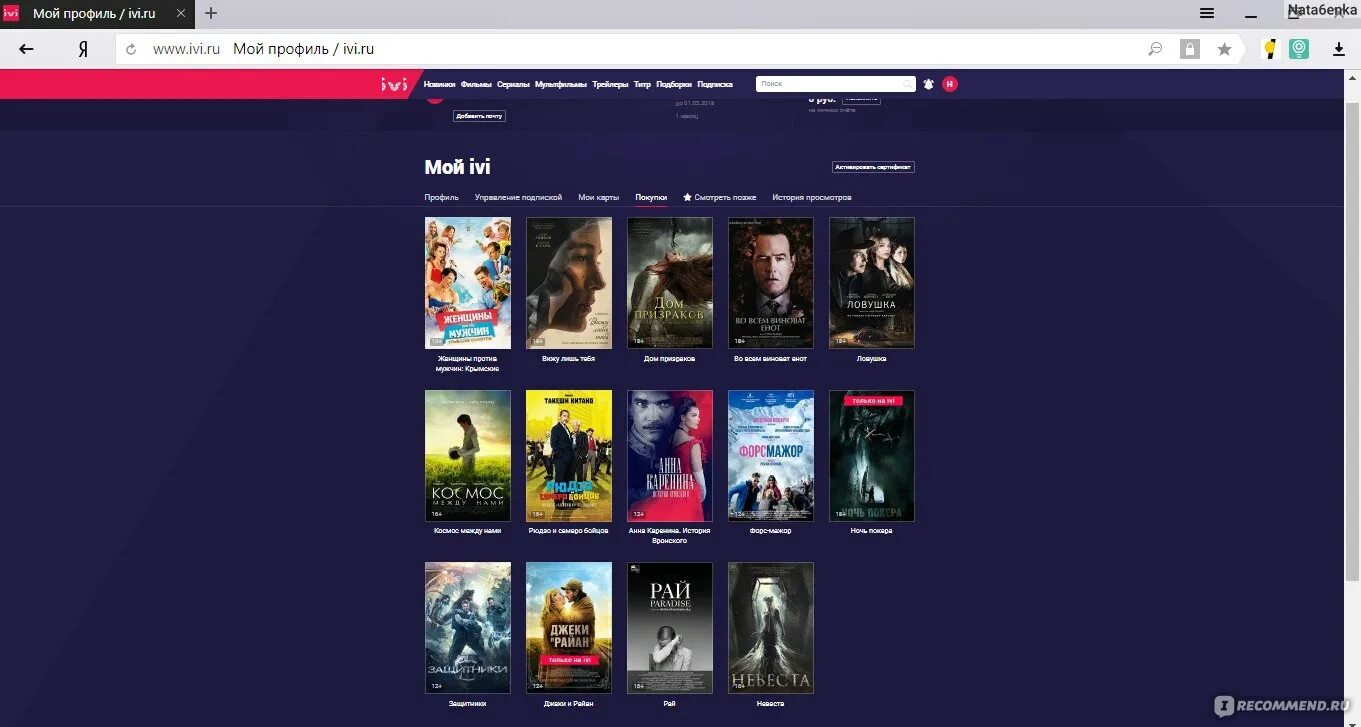Click the Yandex 'Я' home button
The width and height of the screenshot is (1361, 727).
83,48
